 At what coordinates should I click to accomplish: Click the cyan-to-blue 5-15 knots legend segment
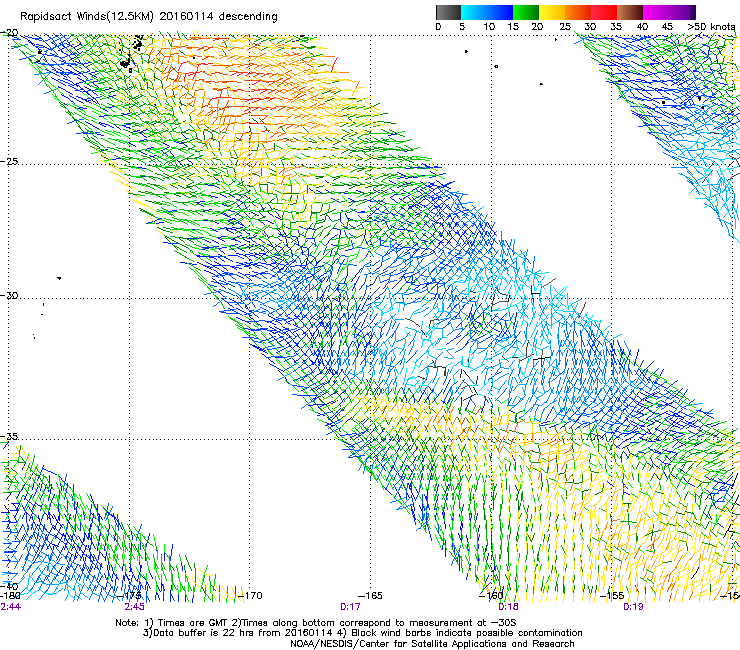pyautogui.click(x=487, y=12)
